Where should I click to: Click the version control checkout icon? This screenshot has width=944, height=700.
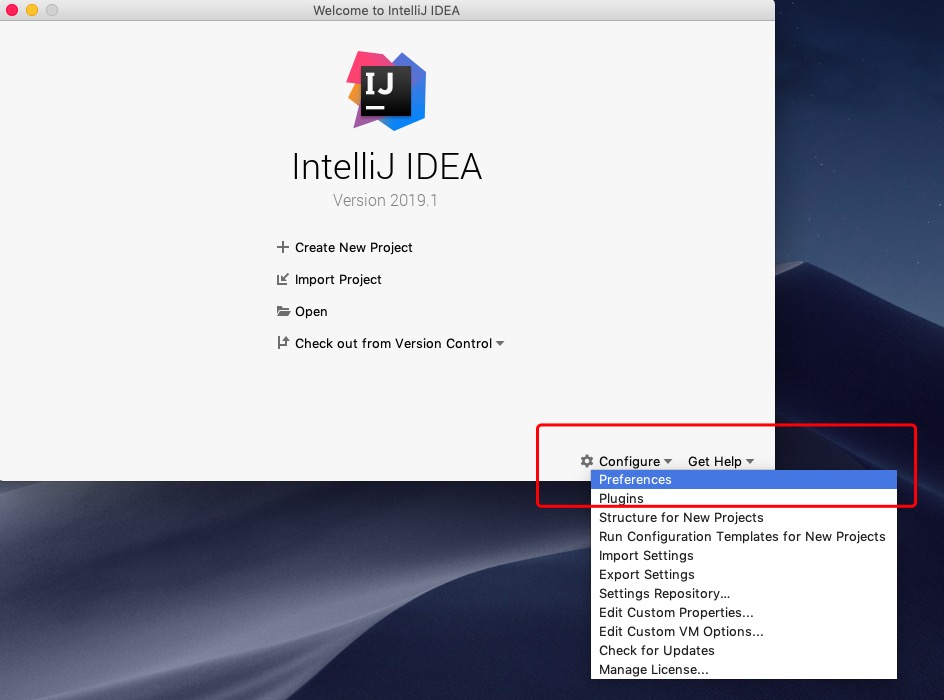click(283, 343)
